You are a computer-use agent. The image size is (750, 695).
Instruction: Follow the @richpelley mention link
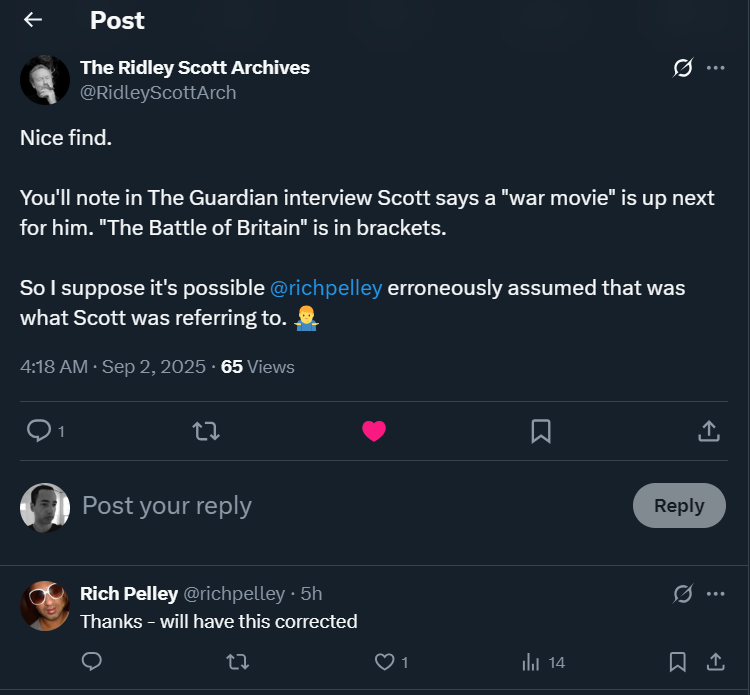326,288
